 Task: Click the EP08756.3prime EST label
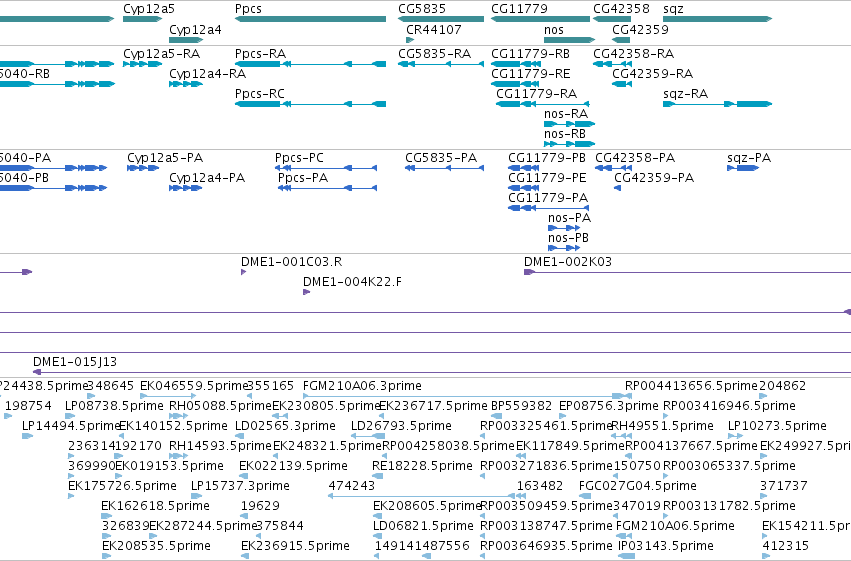[608, 406]
